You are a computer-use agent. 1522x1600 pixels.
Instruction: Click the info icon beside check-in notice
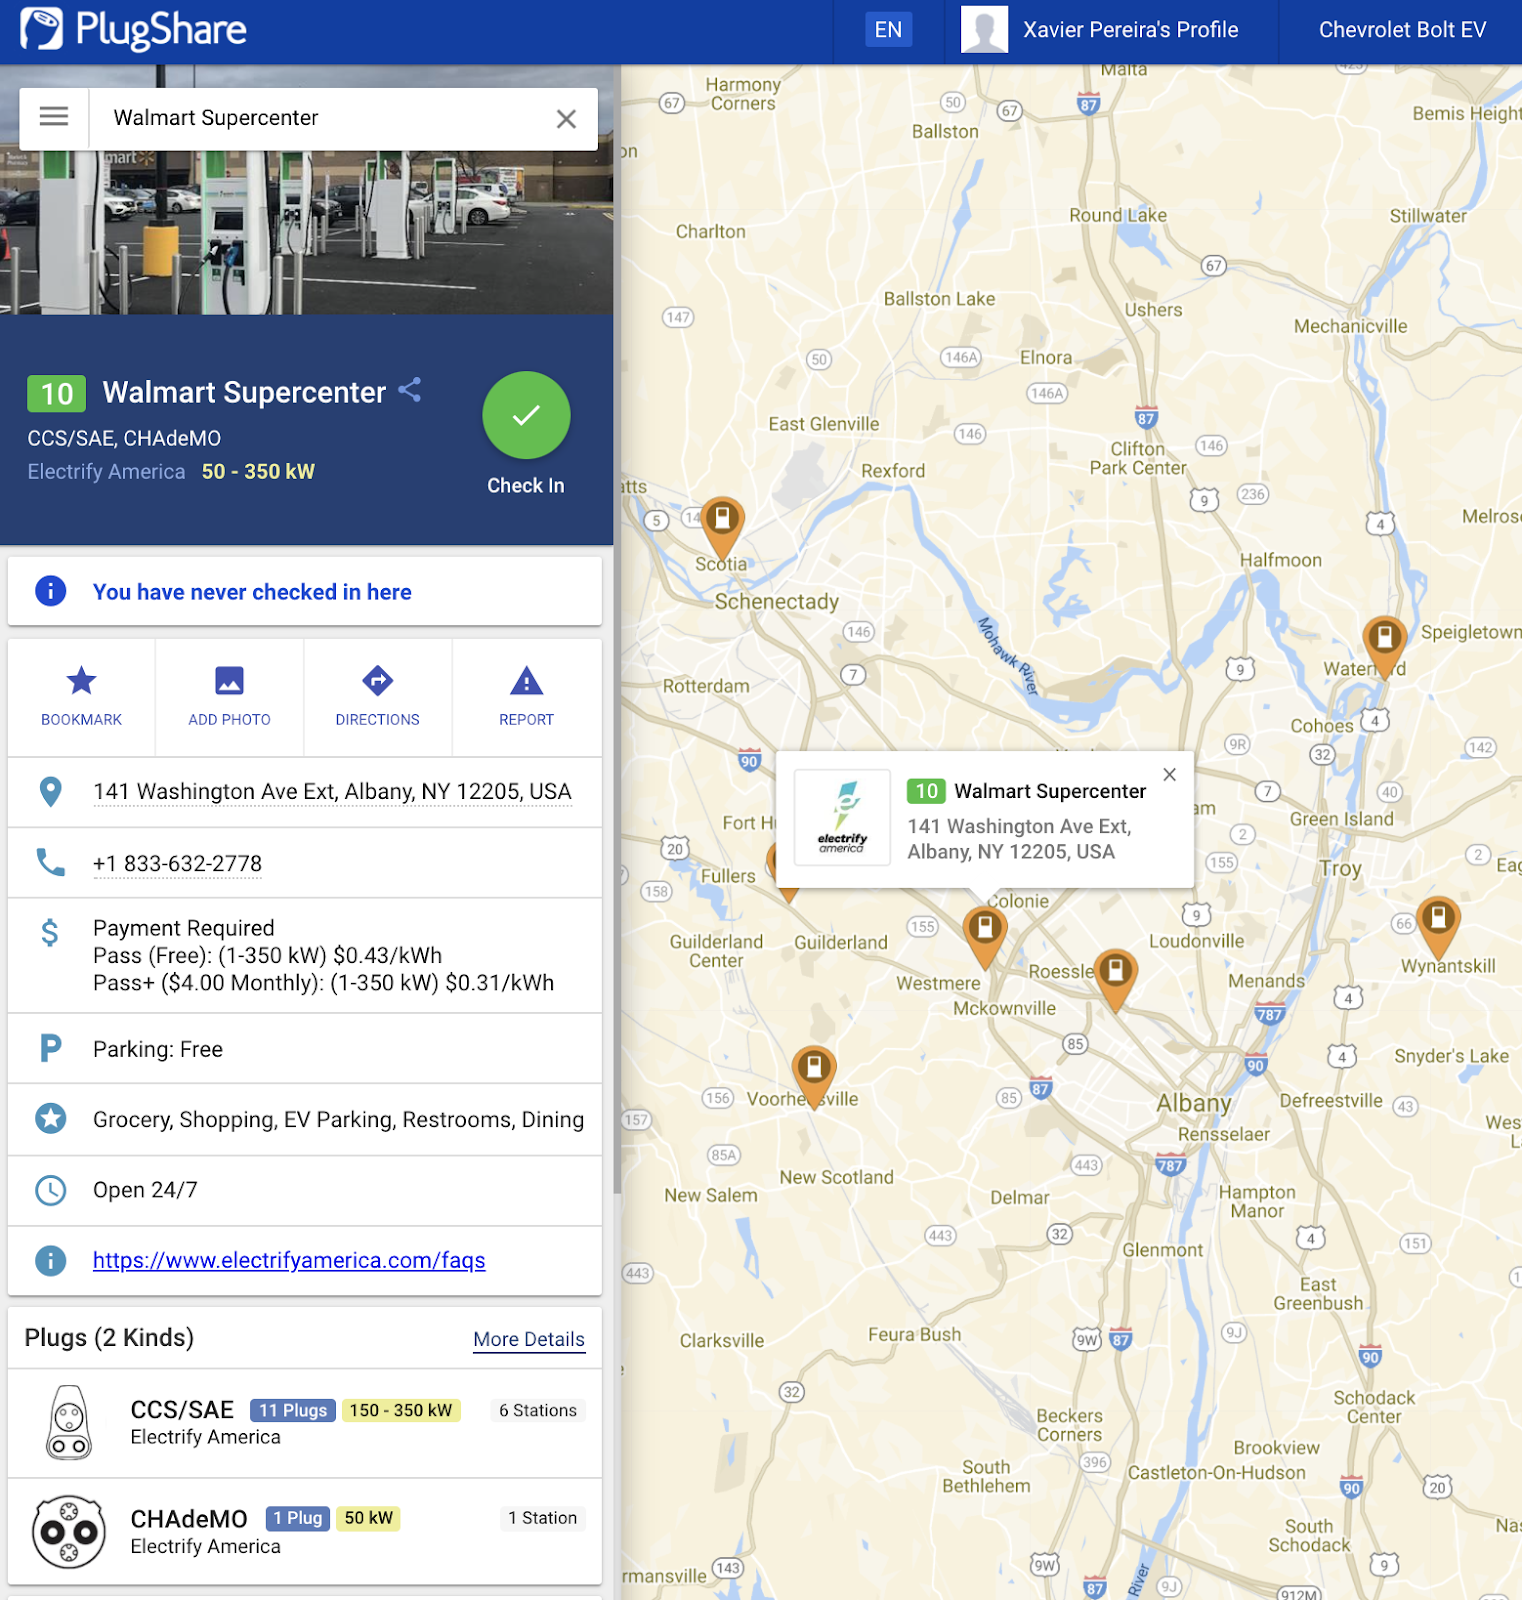50,591
